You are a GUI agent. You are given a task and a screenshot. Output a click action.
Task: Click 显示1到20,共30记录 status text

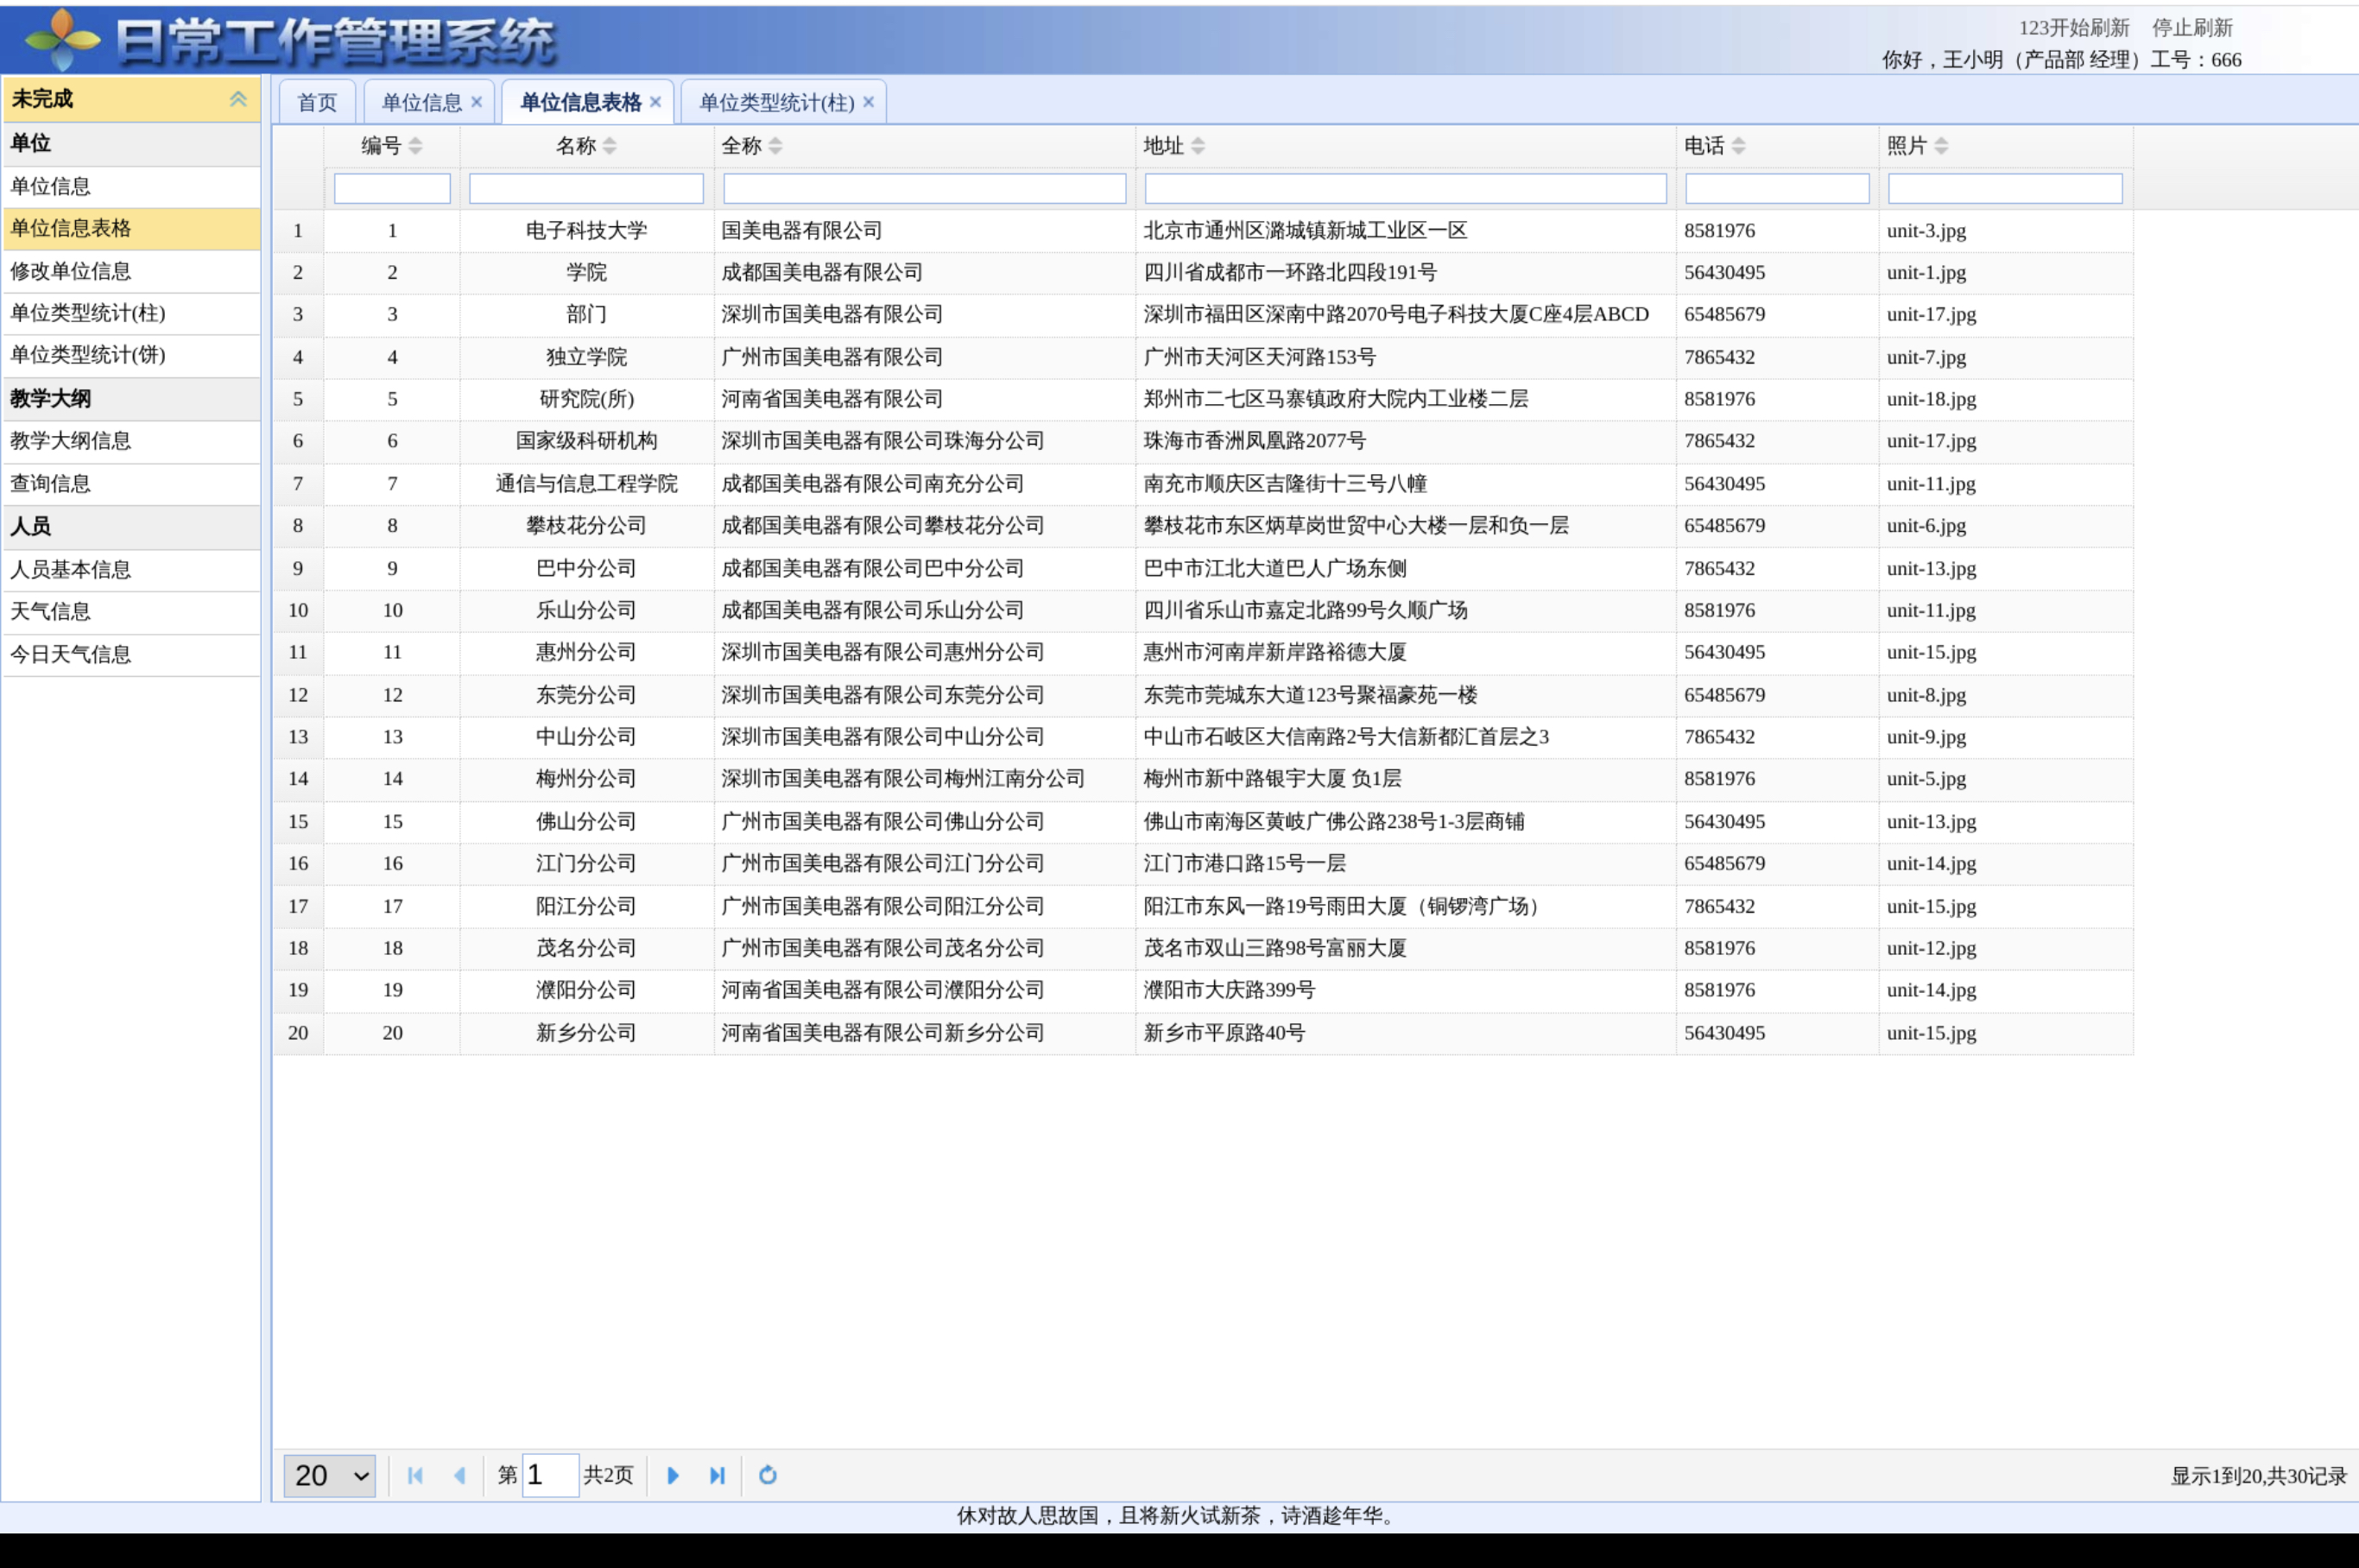[2258, 1477]
